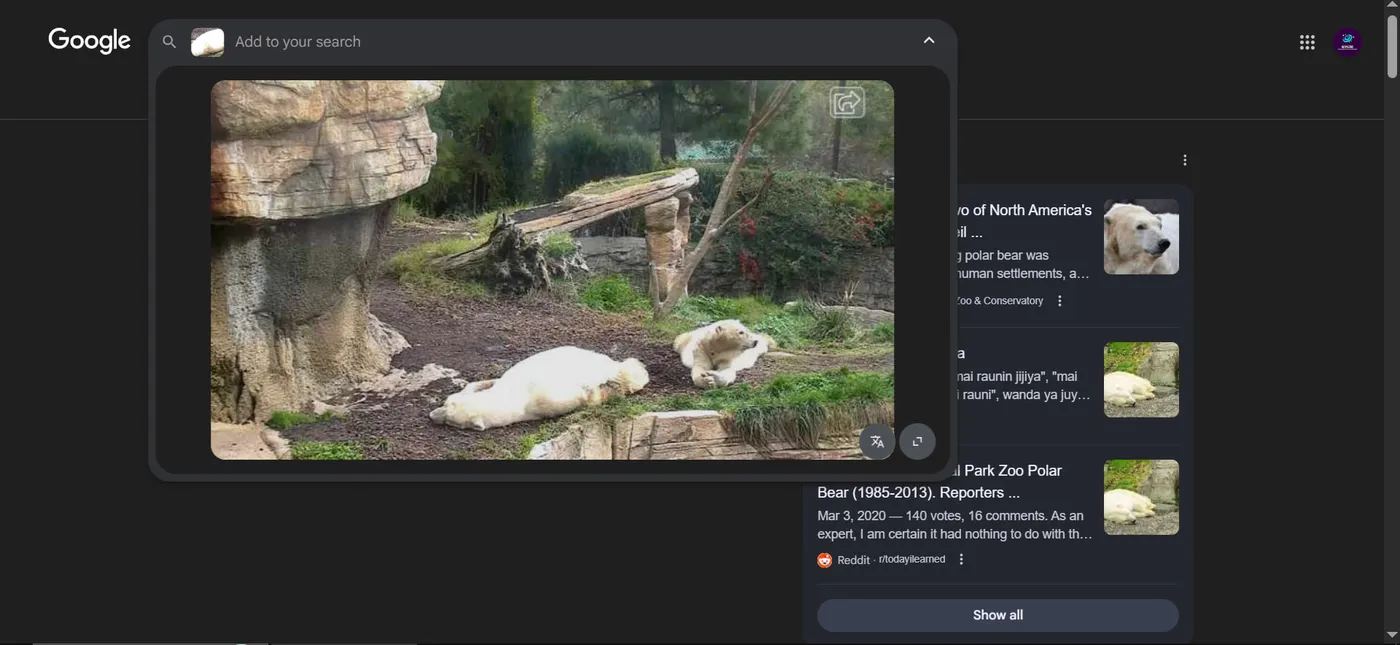Screen dimensions: 1400x645
Task: Select the small image thumbnail in search bar
Action: pos(207,42)
